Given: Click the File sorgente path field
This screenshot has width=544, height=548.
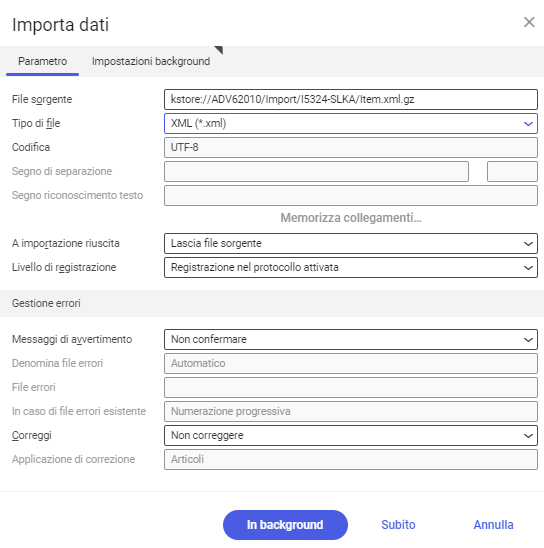Looking at the screenshot, I should [x=351, y=100].
